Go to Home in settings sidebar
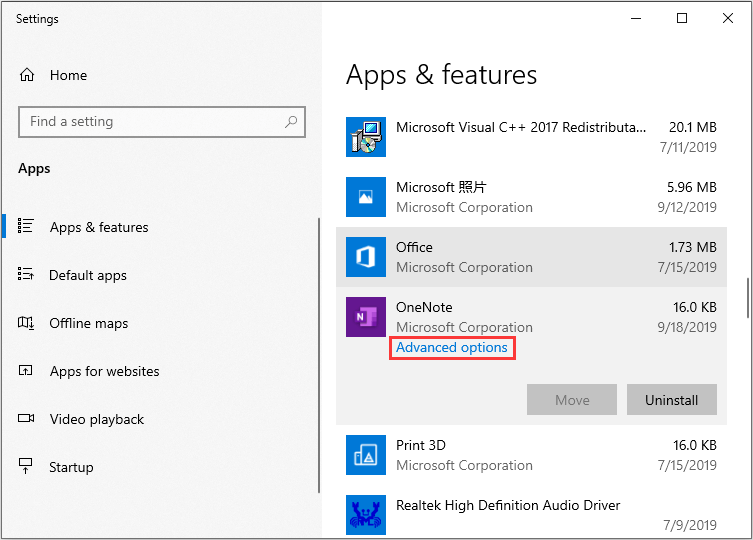This screenshot has height=540, width=753. pyautogui.click(x=68, y=75)
